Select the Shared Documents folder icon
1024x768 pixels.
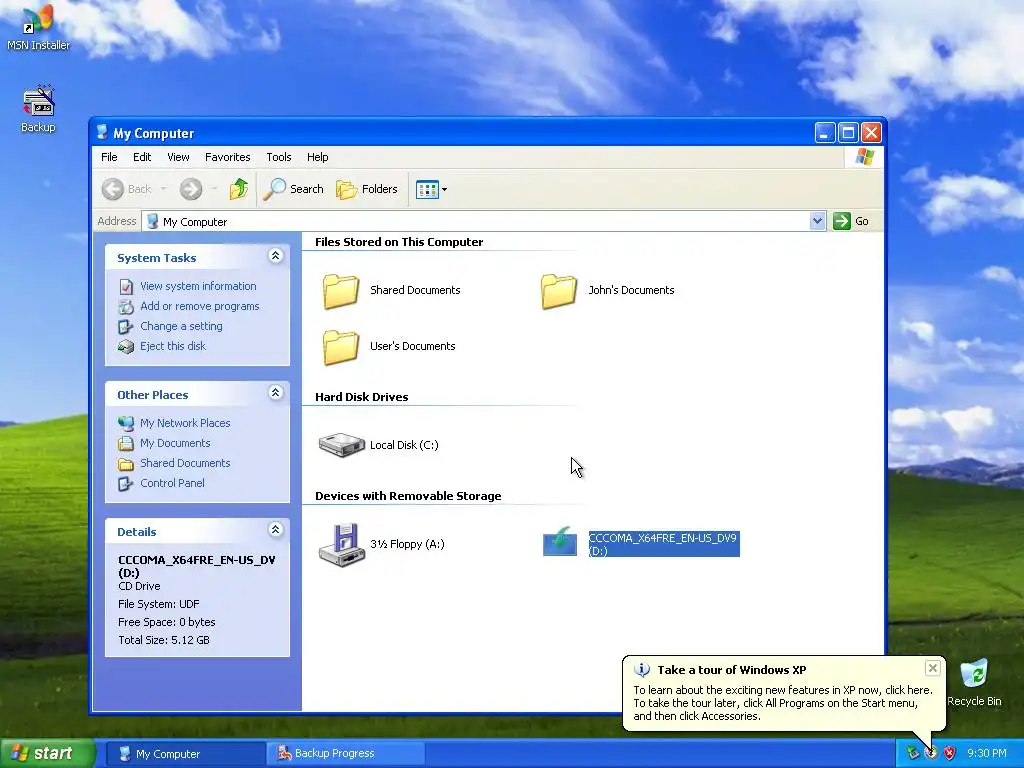coord(341,291)
